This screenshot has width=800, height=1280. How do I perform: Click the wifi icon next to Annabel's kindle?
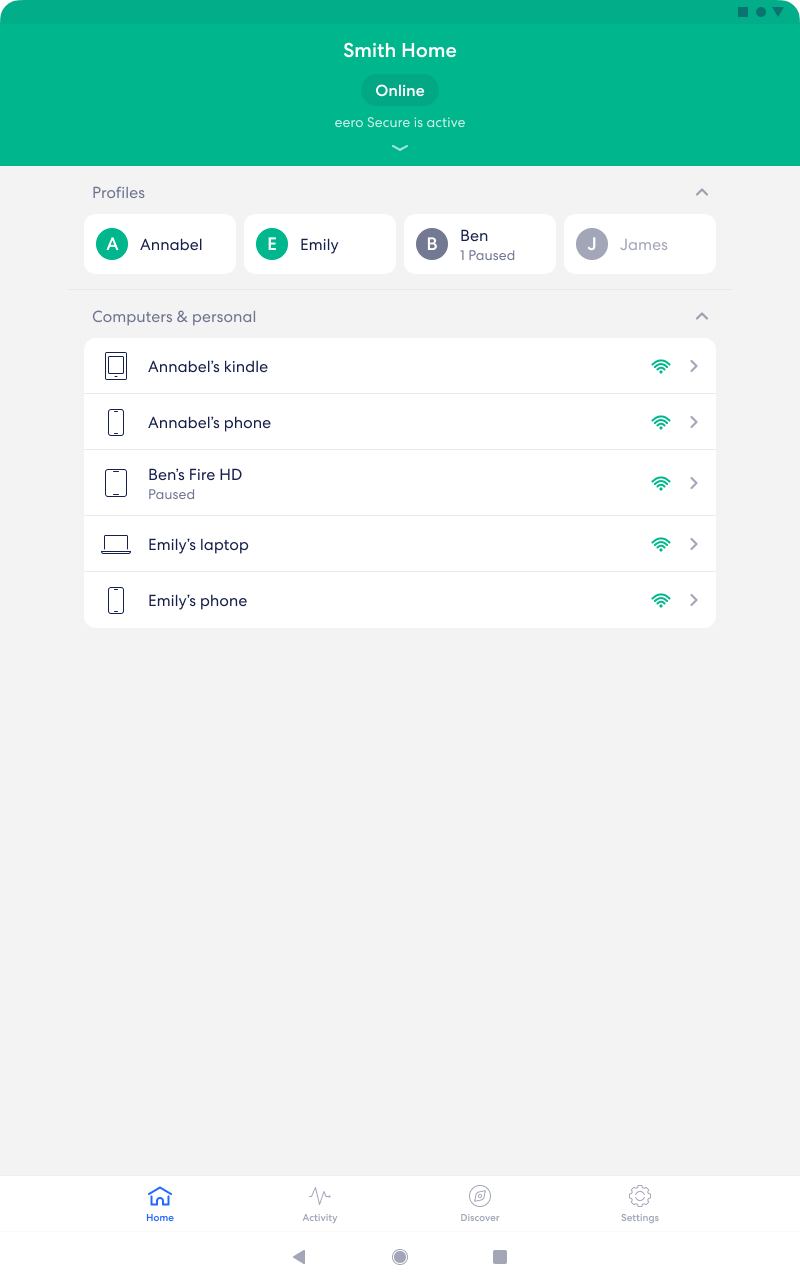[x=661, y=366]
